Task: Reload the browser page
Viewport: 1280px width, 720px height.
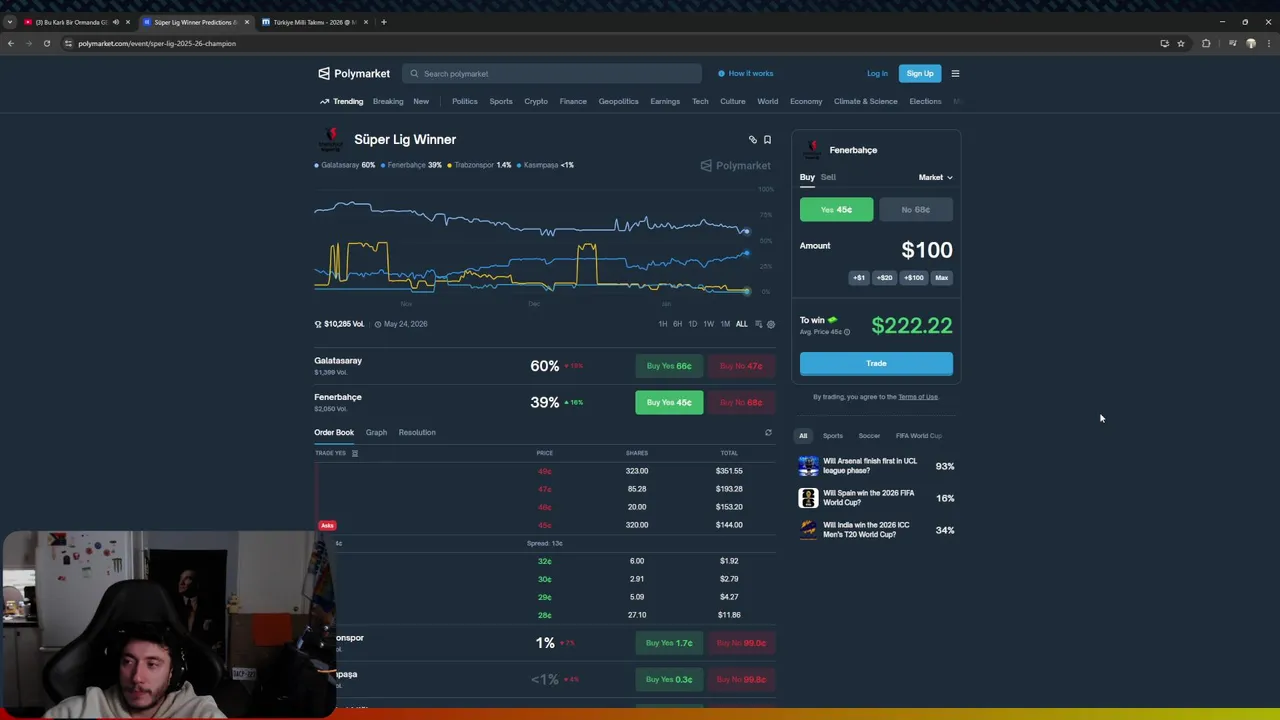Action: coord(46,43)
